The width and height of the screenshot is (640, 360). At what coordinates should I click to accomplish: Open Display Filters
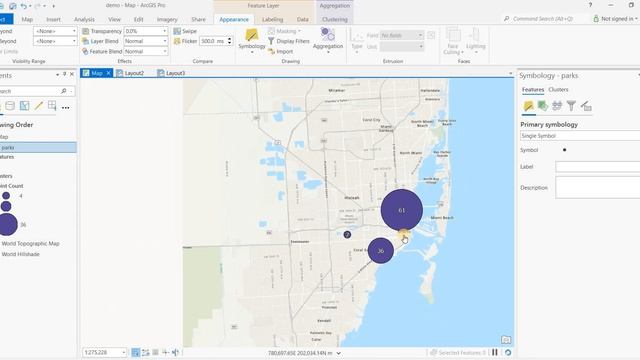[x=289, y=41]
